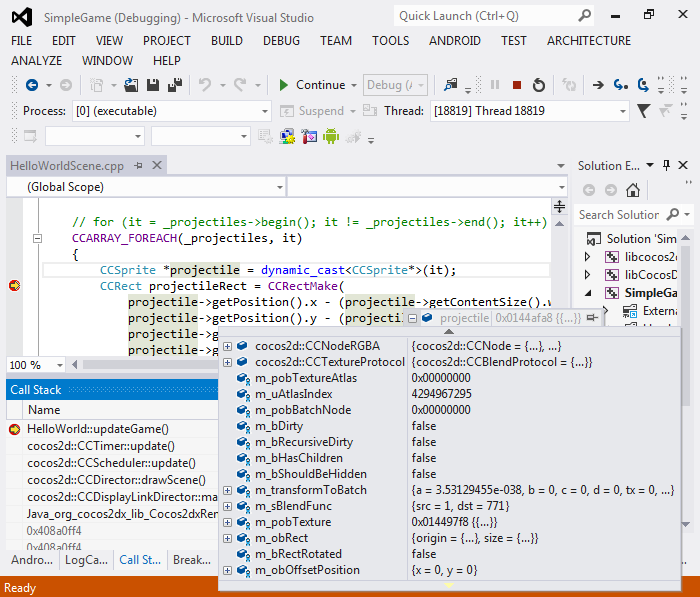
Task: Click Show Next Statement arrow icon
Action: click(x=598, y=85)
